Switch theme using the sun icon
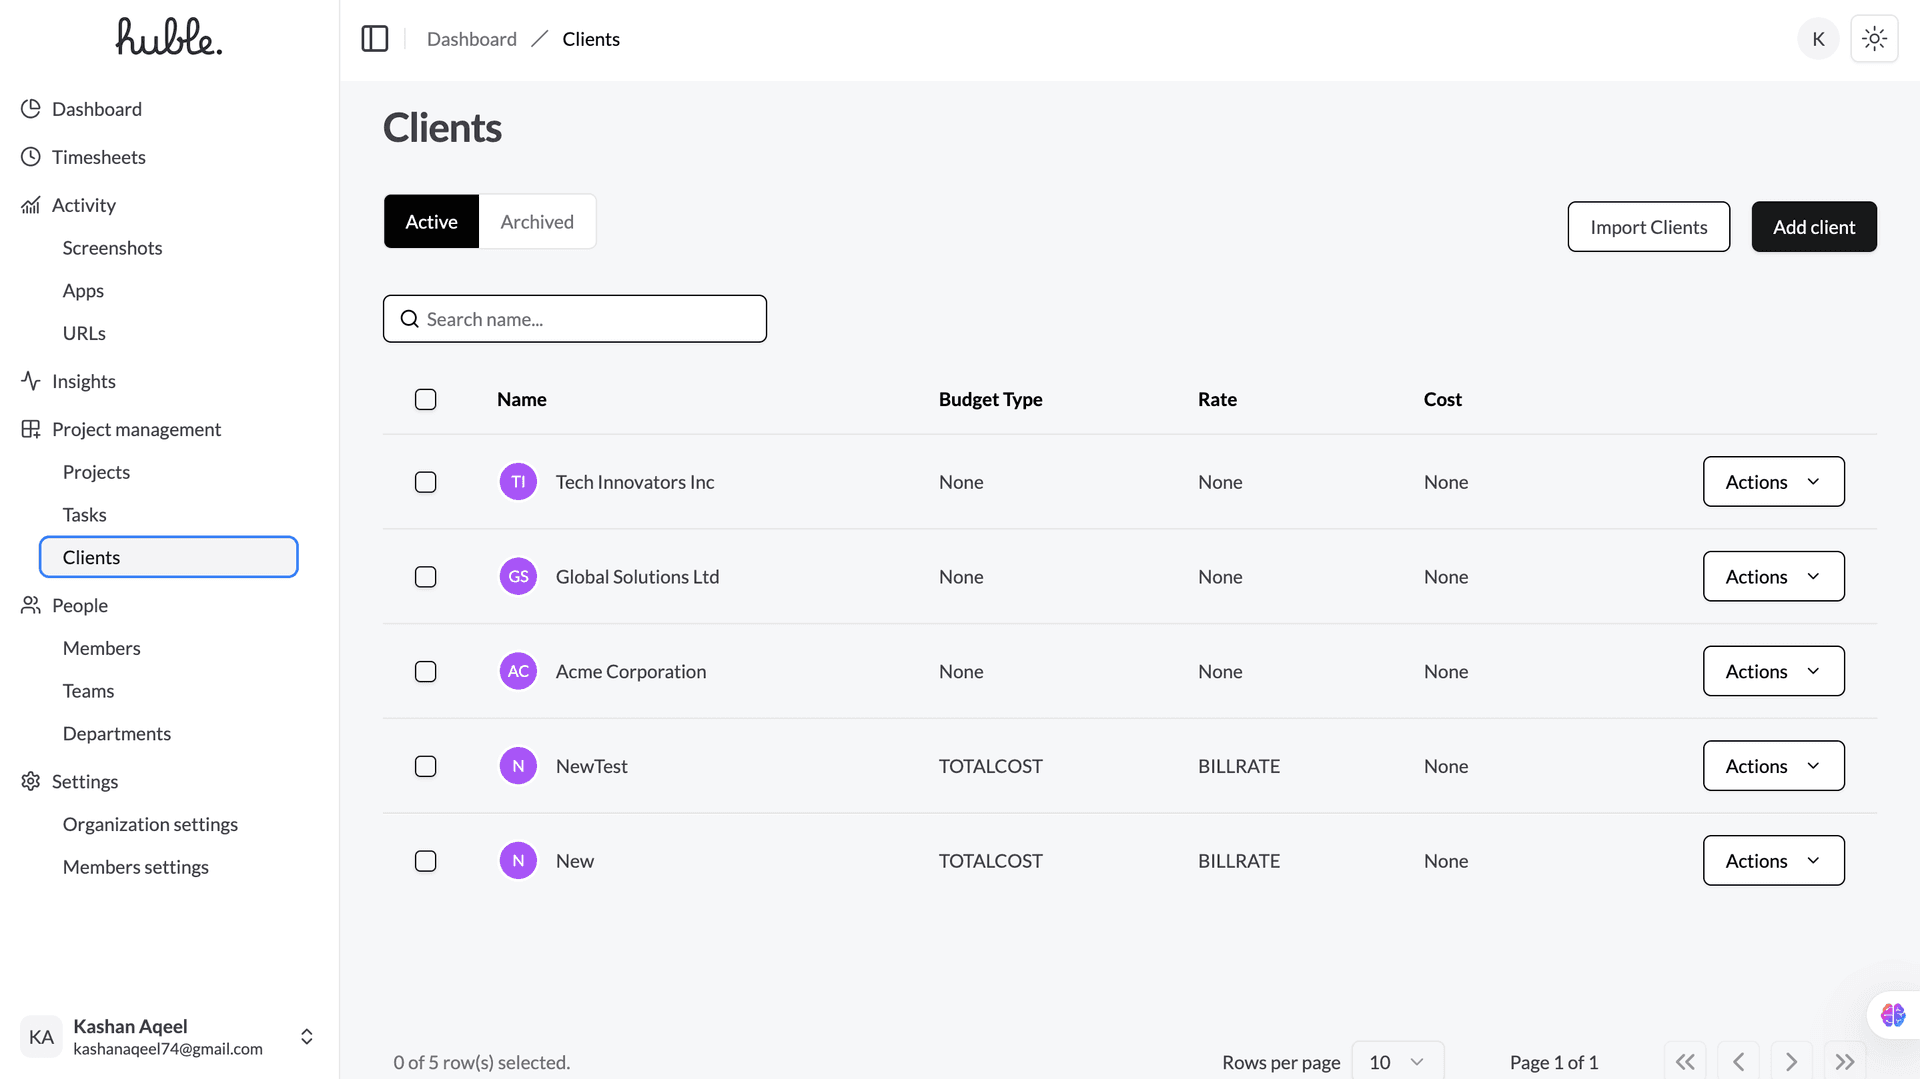This screenshot has width=1920, height=1079. [x=1874, y=38]
